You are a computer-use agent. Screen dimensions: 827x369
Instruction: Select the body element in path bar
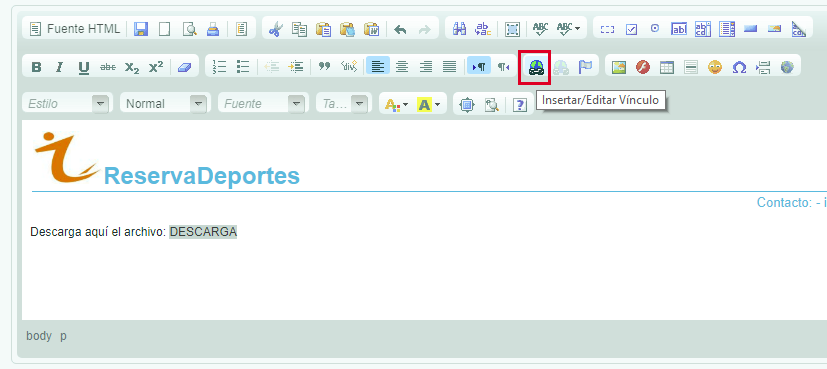pos(39,336)
